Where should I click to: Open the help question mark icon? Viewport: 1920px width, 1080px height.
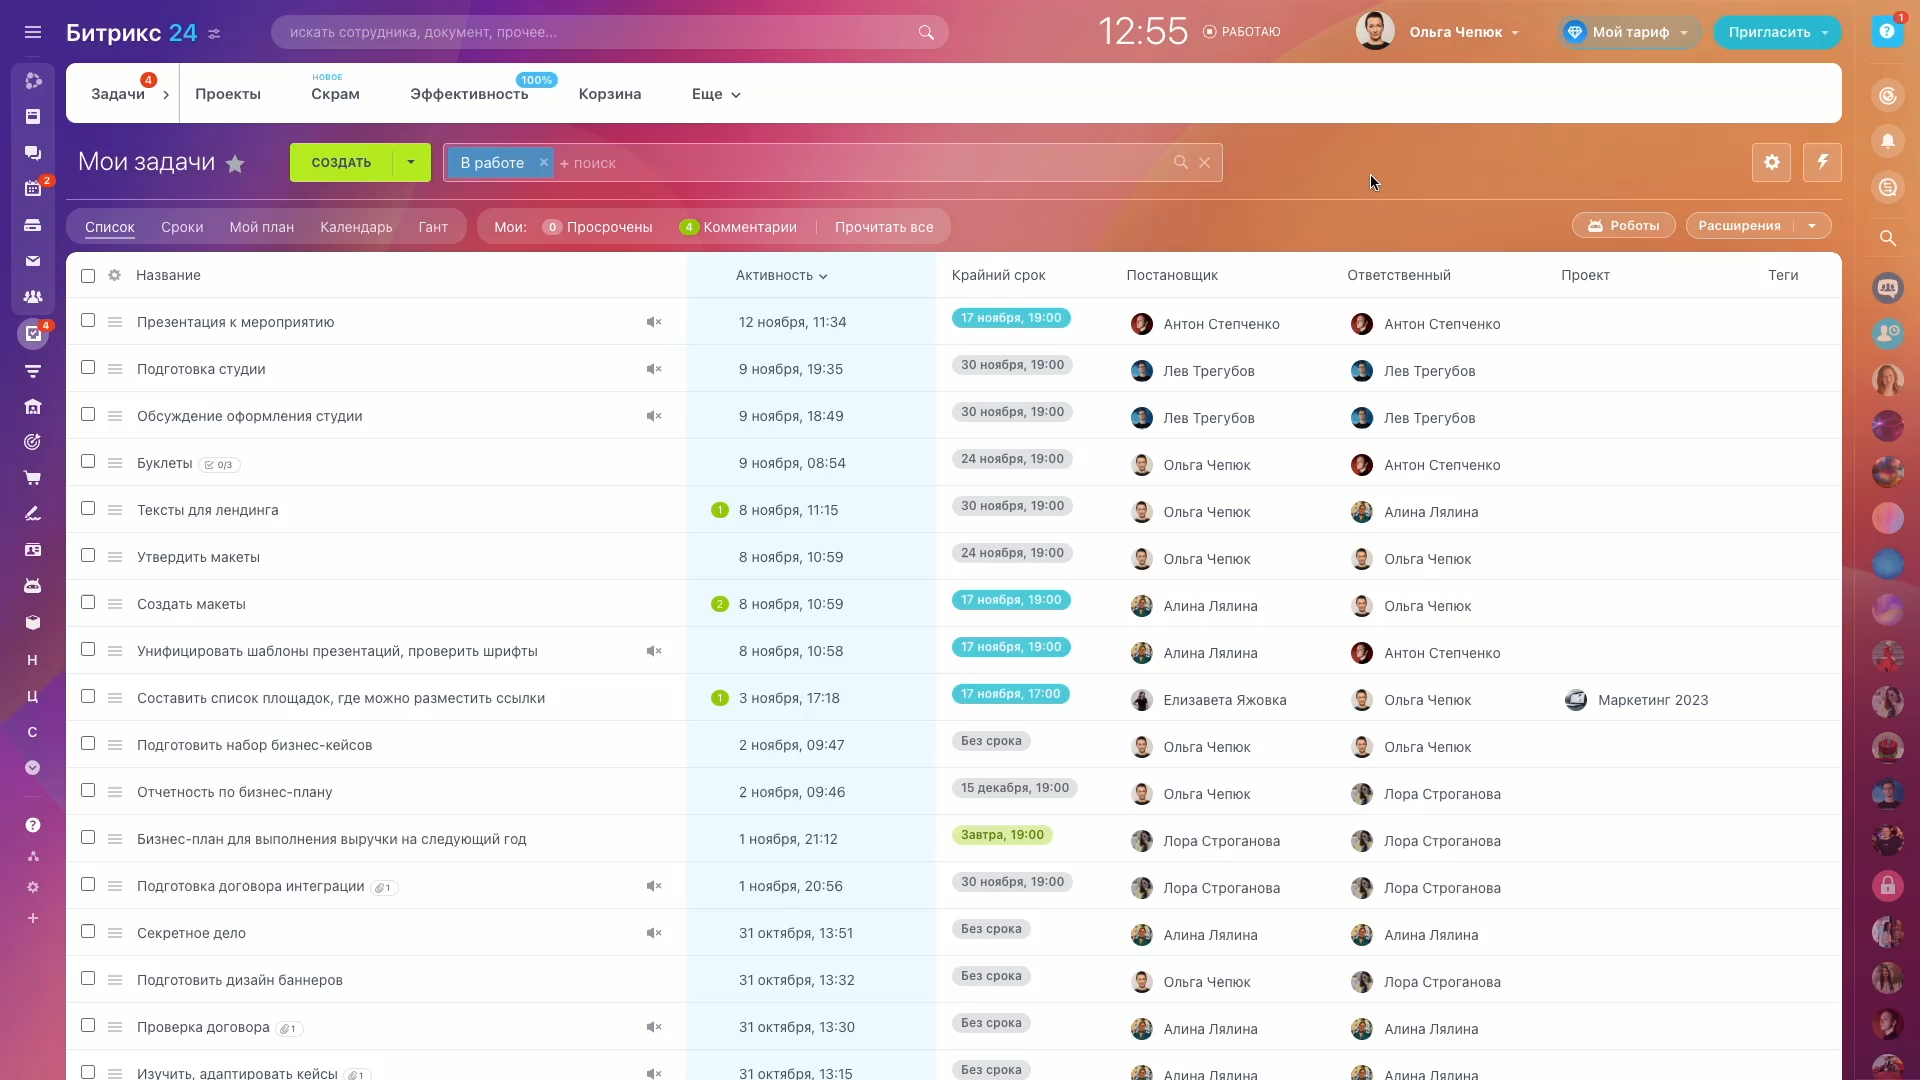1887,32
